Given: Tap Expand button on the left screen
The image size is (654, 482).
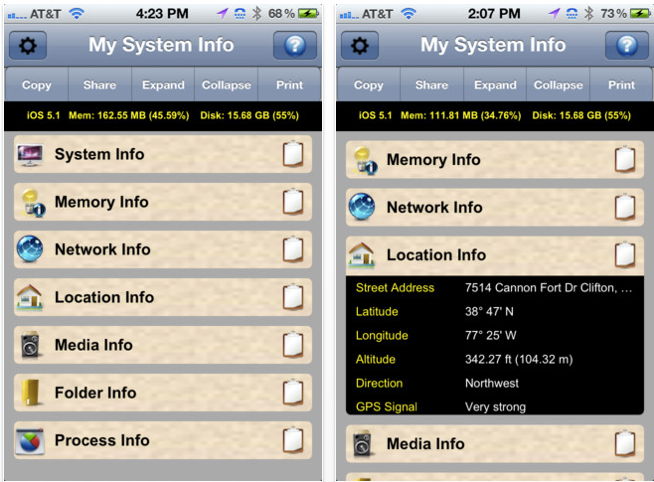Looking at the screenshot, I should click(x=163, y=85).
